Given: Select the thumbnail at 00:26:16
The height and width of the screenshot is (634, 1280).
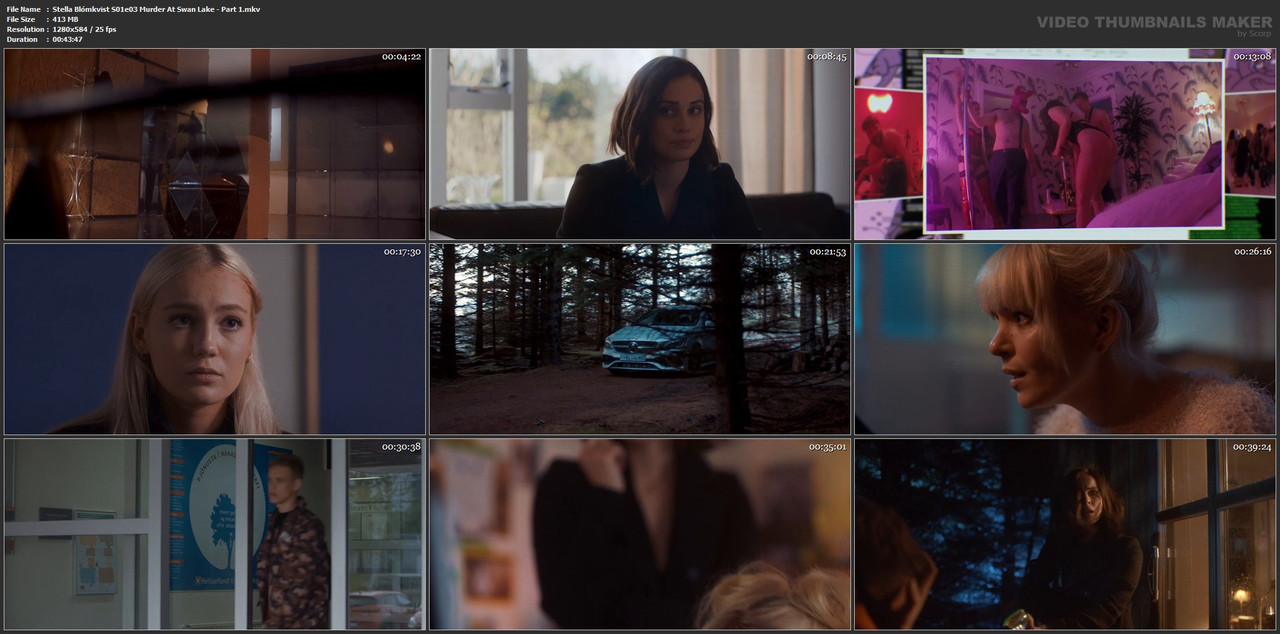Looking at the screenshot, I should click(x=1065, y=339).
